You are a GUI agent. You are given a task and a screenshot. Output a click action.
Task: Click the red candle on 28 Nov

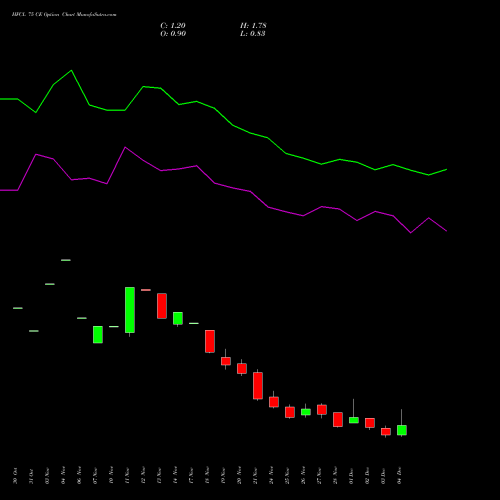338,420
